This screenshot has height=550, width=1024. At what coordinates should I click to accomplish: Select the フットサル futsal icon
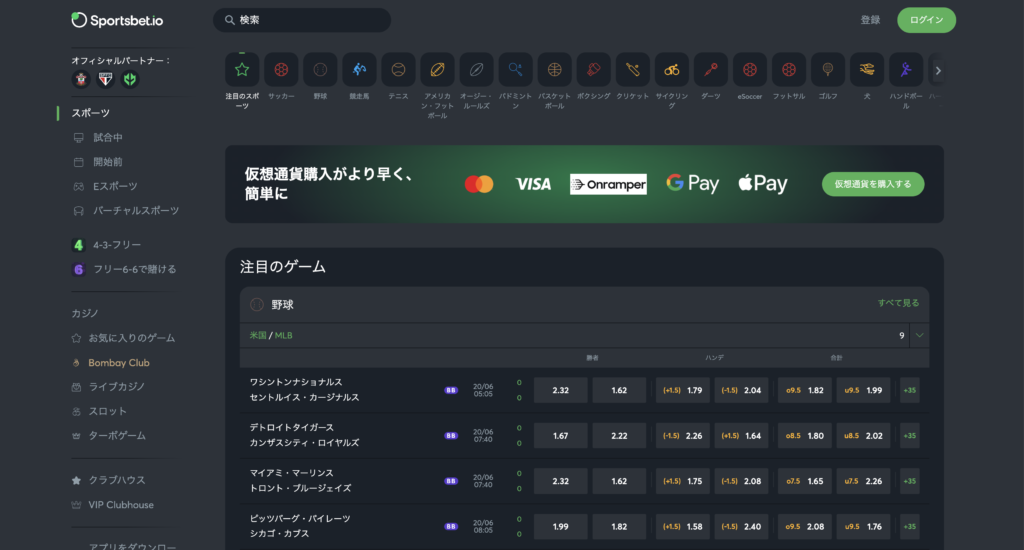click(x=789, y=69)
